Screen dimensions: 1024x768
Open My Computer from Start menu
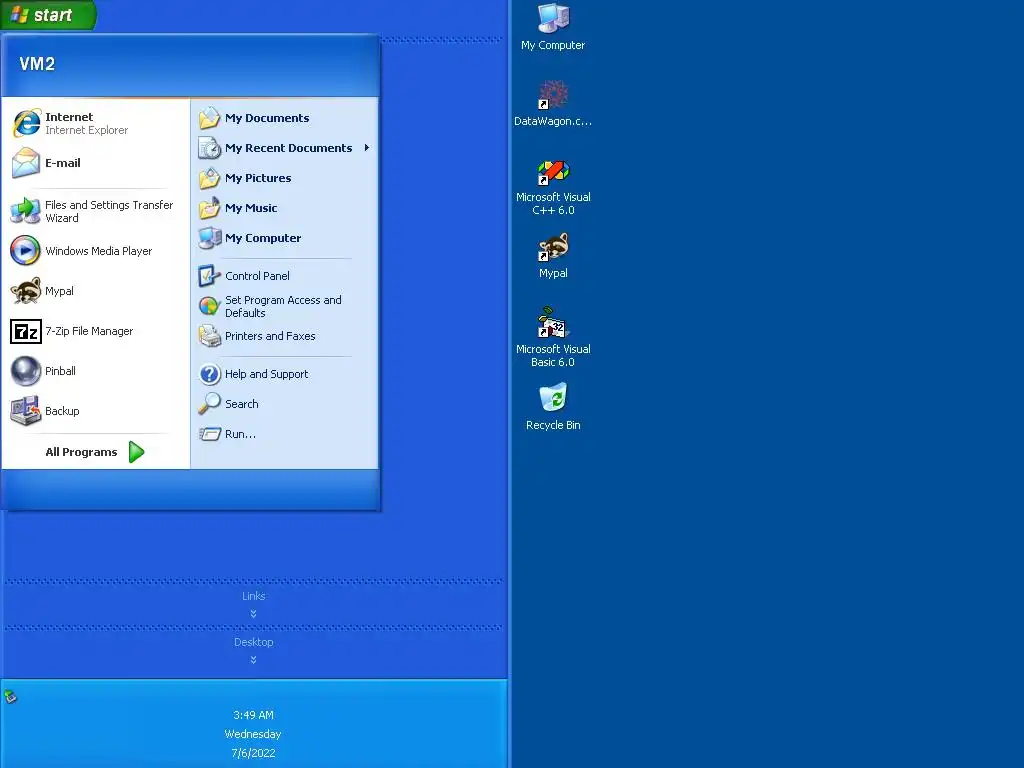coord(285,238)
